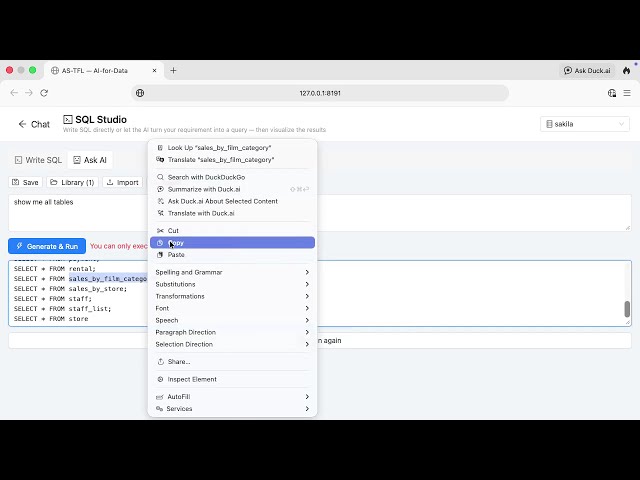
Task: Expand Speech submenu
Action: pyautogui.click(x=232, y=320)
